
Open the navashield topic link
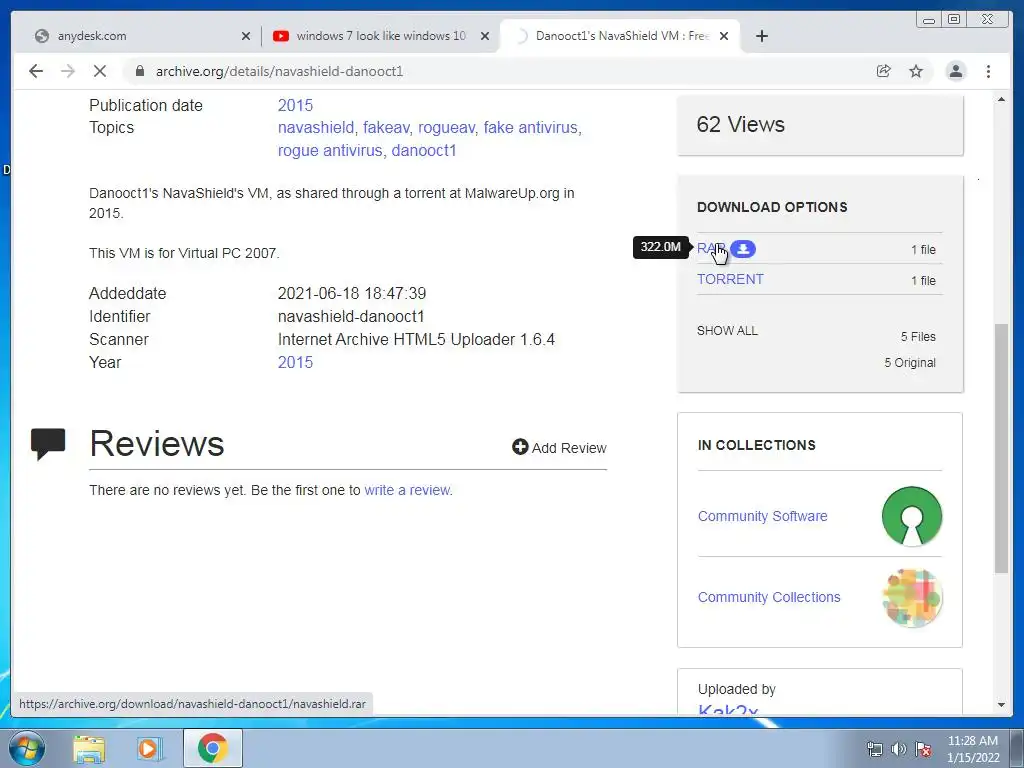(x=315, y=127)
